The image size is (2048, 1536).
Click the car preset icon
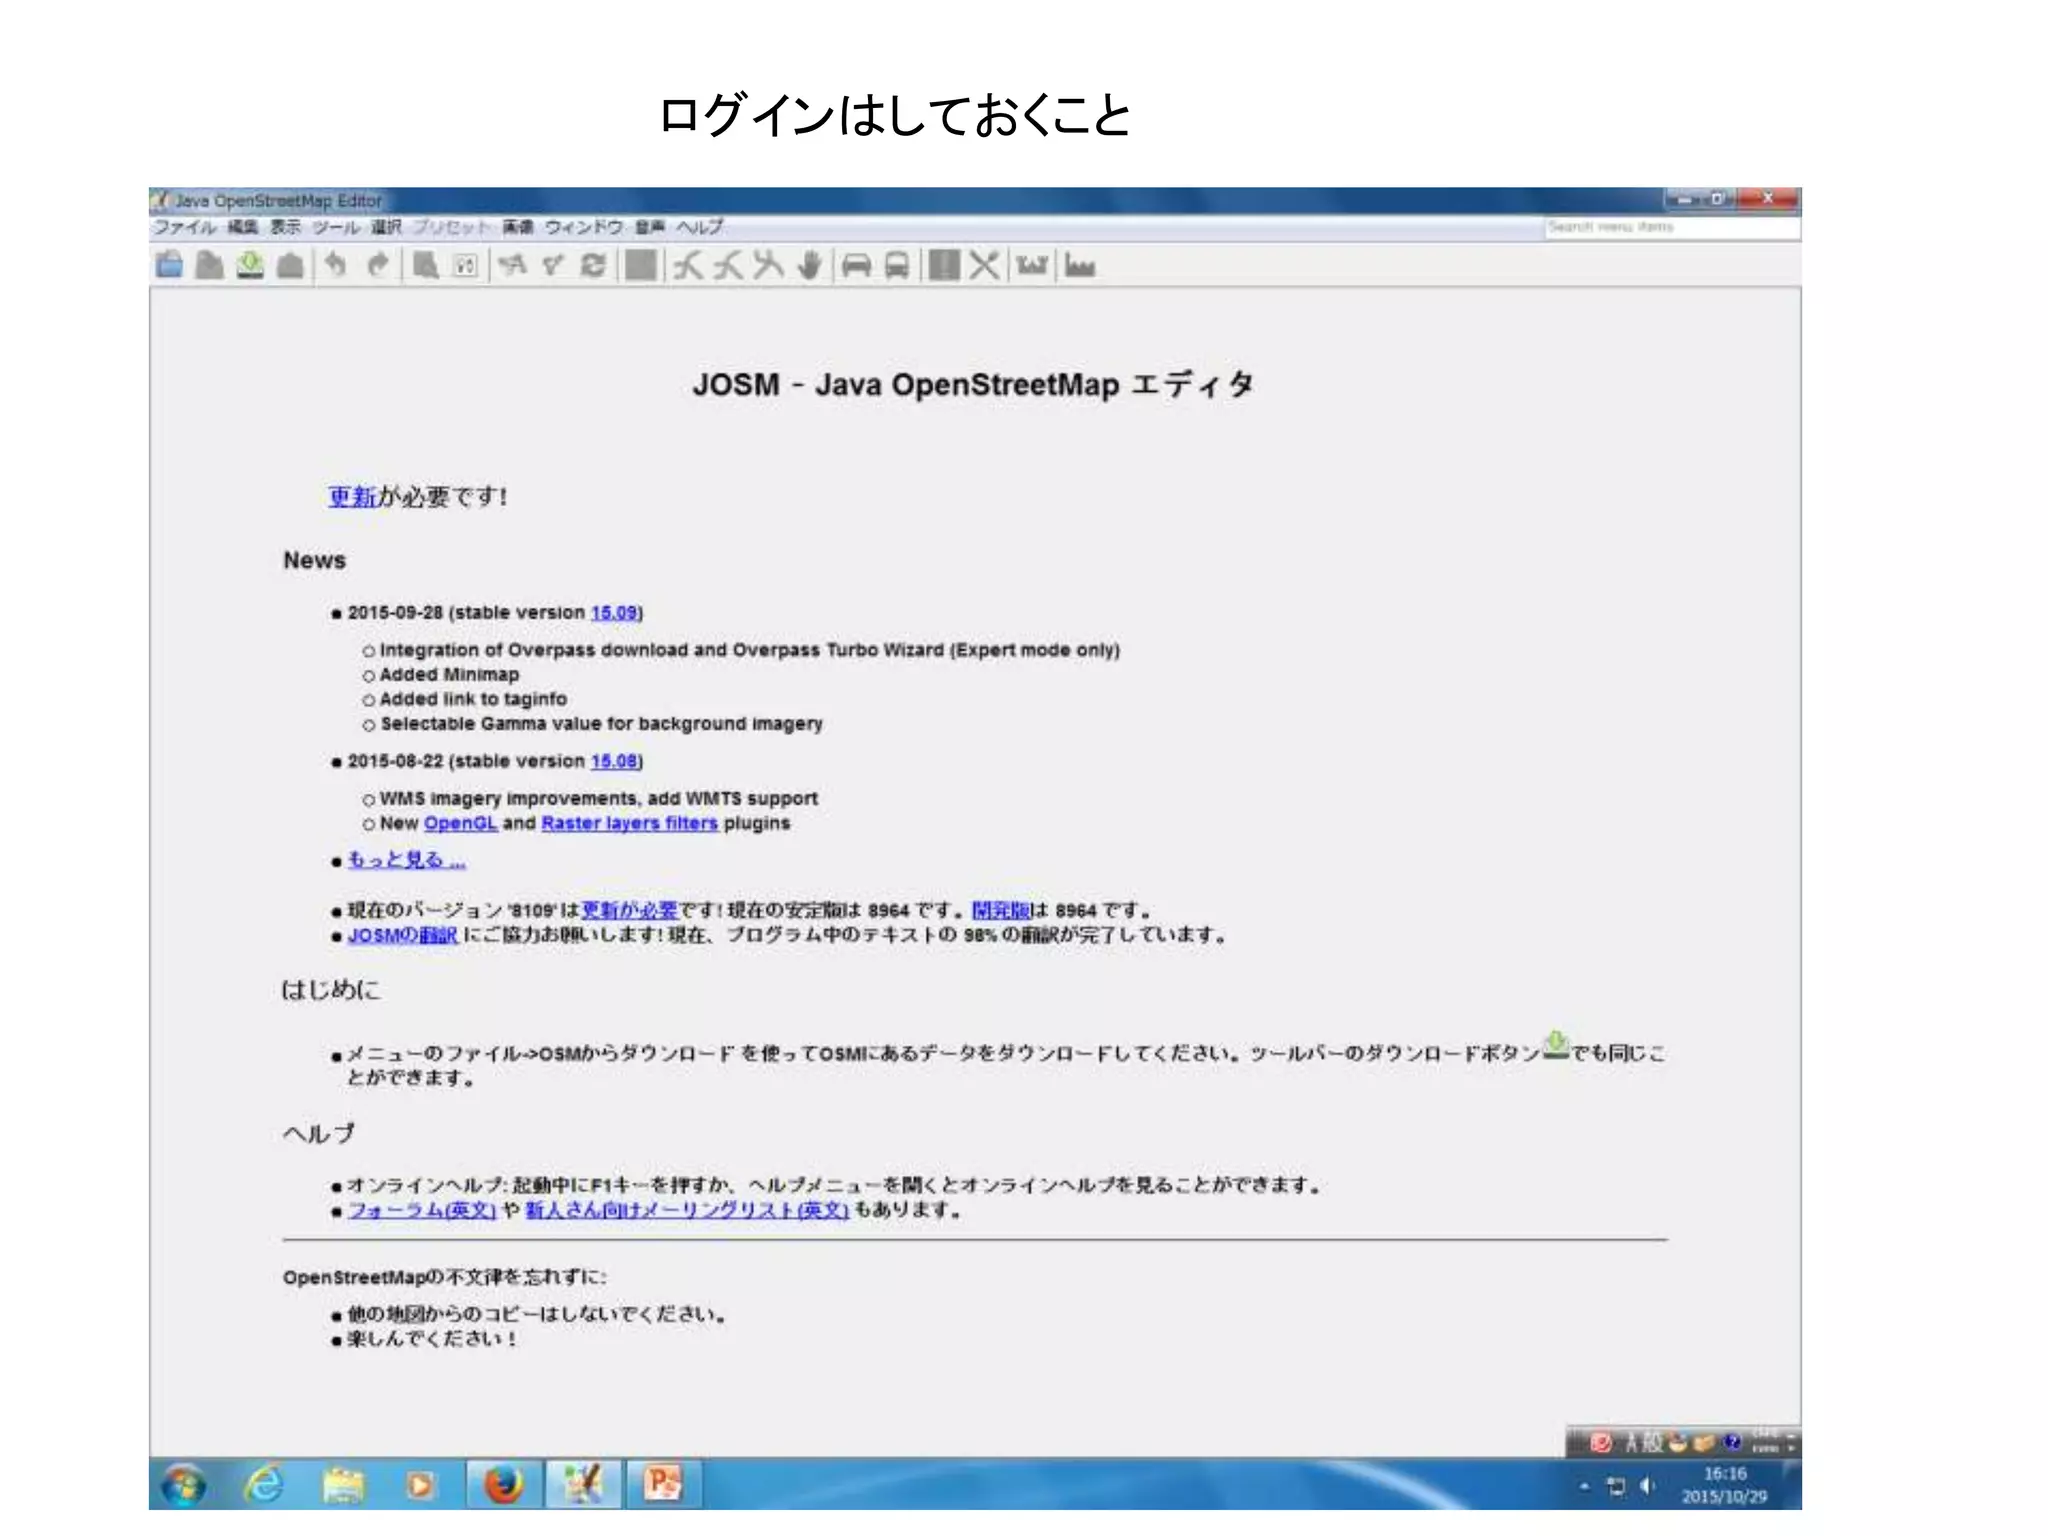pyautogui.click(x=856, y=265)
